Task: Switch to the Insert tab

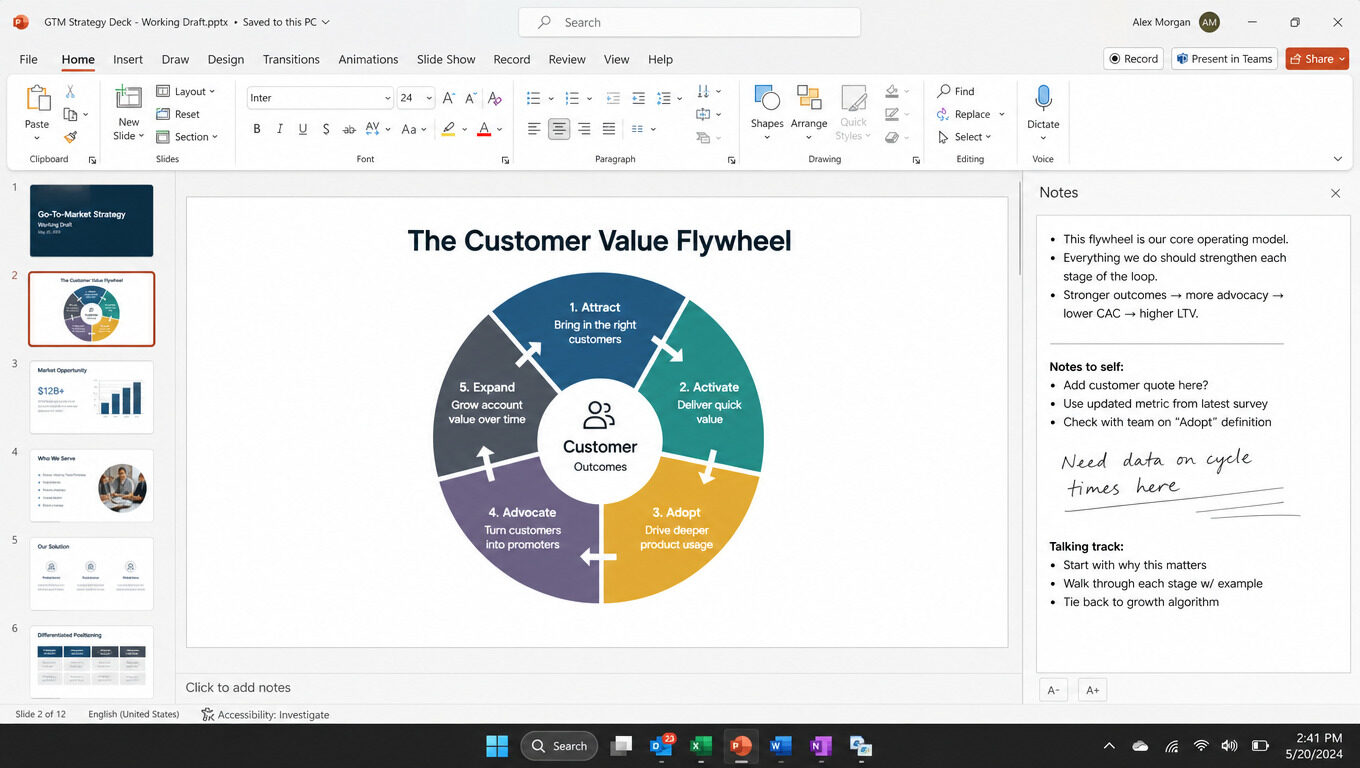Action: [x=128, y=59]
